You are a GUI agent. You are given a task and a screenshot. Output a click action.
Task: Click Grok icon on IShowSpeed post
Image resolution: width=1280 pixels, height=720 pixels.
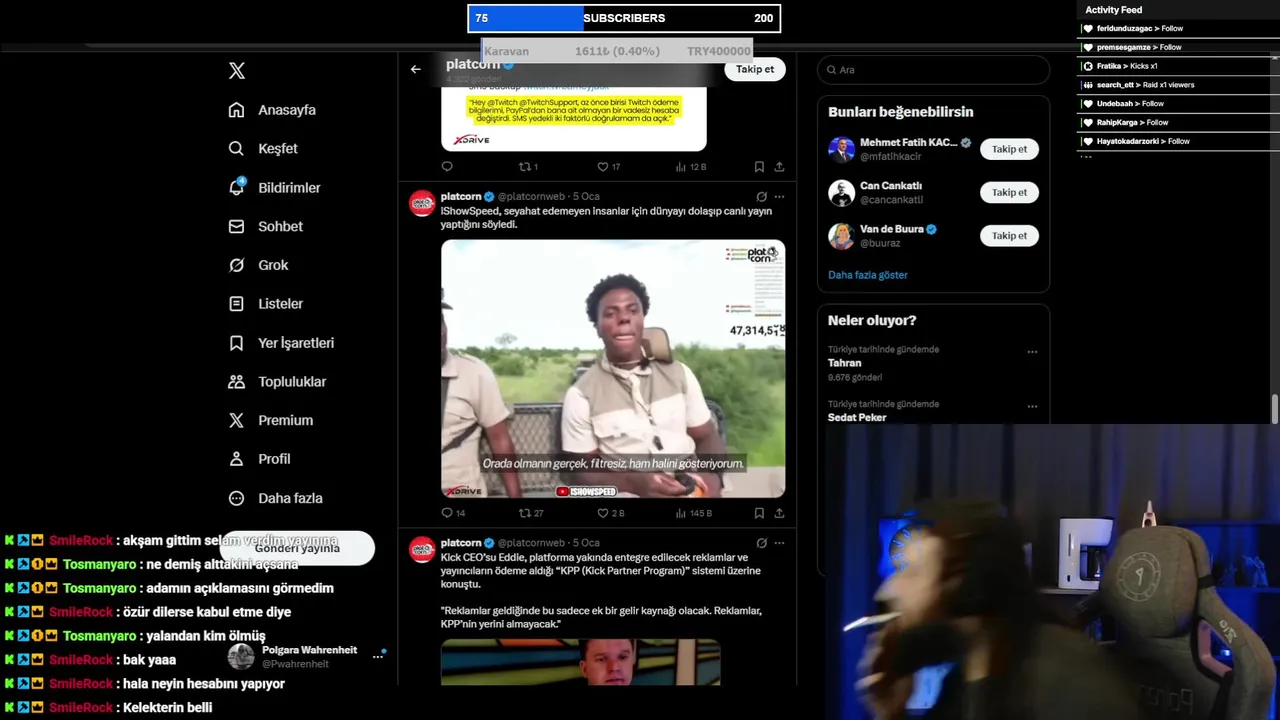click(x=761, y=197)
